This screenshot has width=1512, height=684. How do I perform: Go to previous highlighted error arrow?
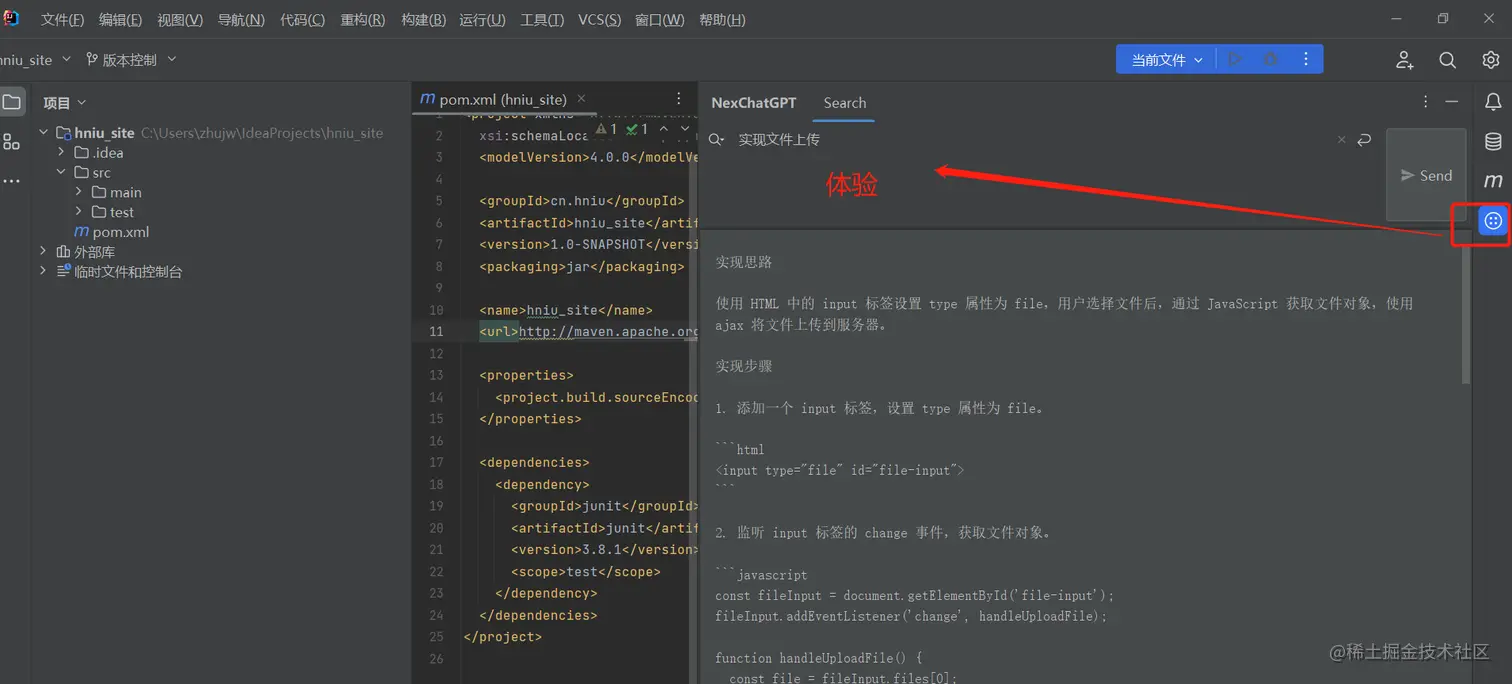tap(664, 129)
